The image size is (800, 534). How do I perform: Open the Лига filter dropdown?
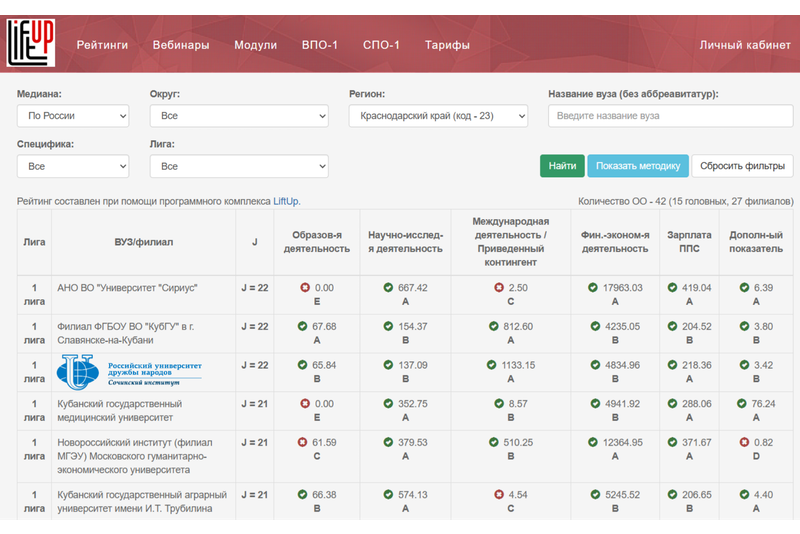point(238,166)
